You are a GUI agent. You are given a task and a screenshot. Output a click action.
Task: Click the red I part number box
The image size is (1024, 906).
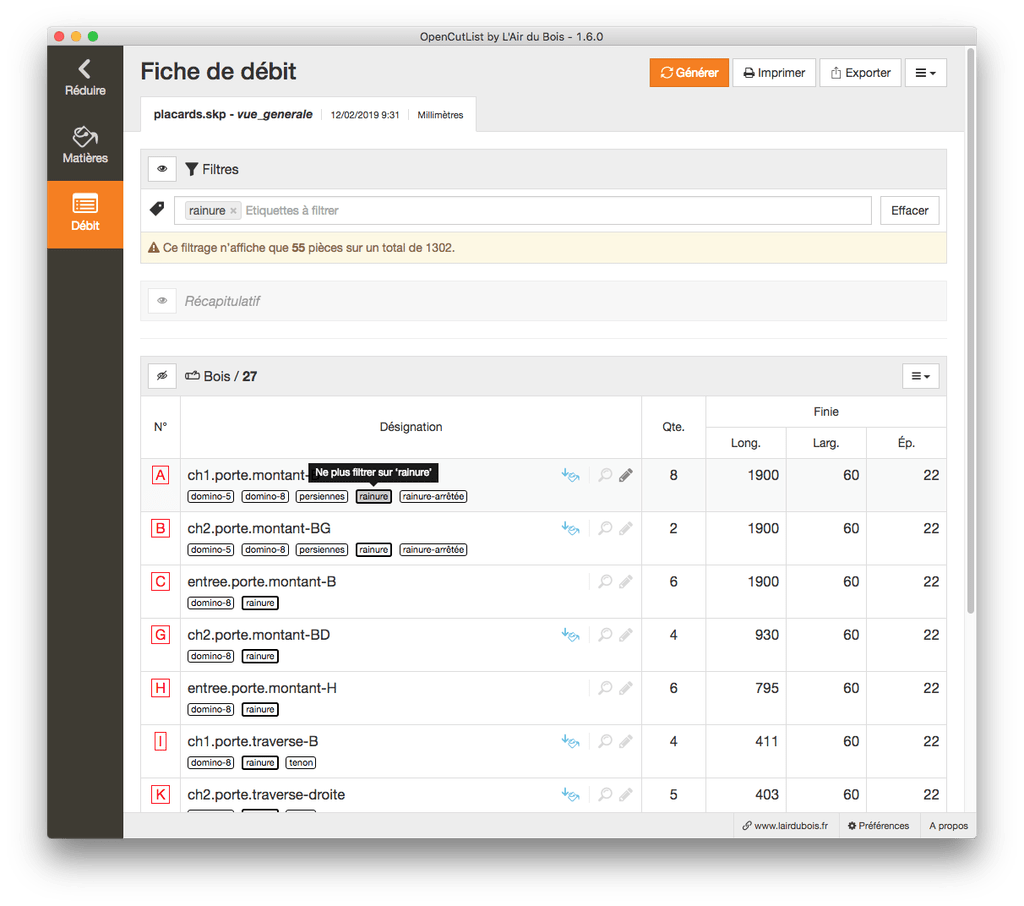(160, 741)
